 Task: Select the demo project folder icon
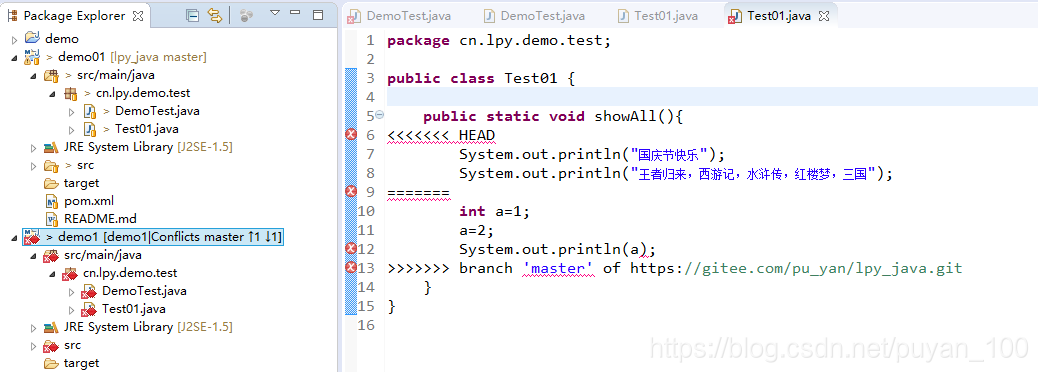32,38
